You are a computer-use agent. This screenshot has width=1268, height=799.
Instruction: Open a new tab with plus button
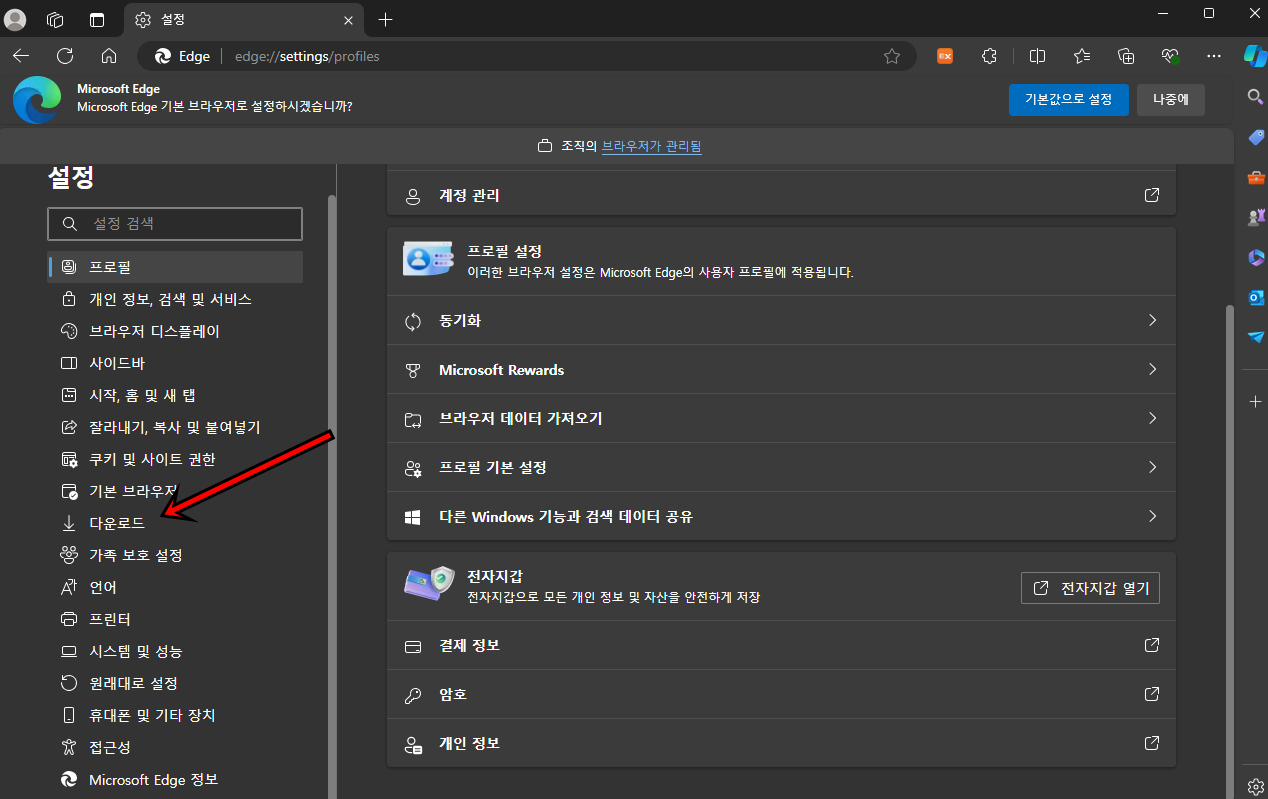(x=386, y=20)
